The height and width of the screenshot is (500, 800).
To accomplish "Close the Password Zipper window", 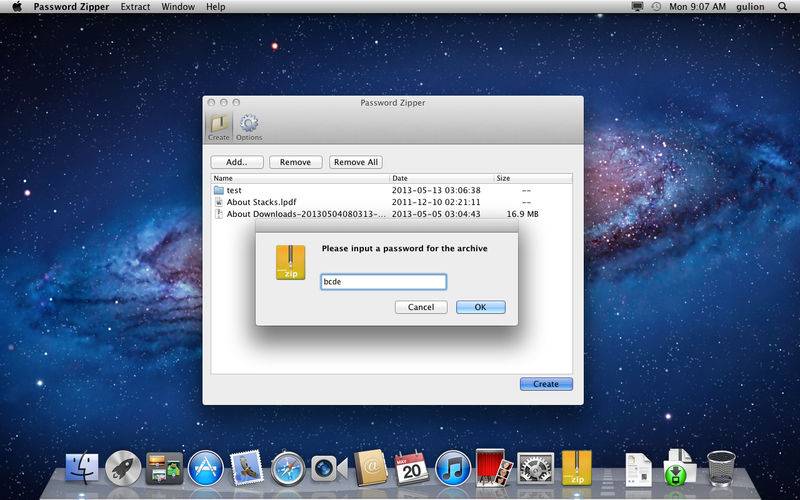I will click(x=211, y=103).
